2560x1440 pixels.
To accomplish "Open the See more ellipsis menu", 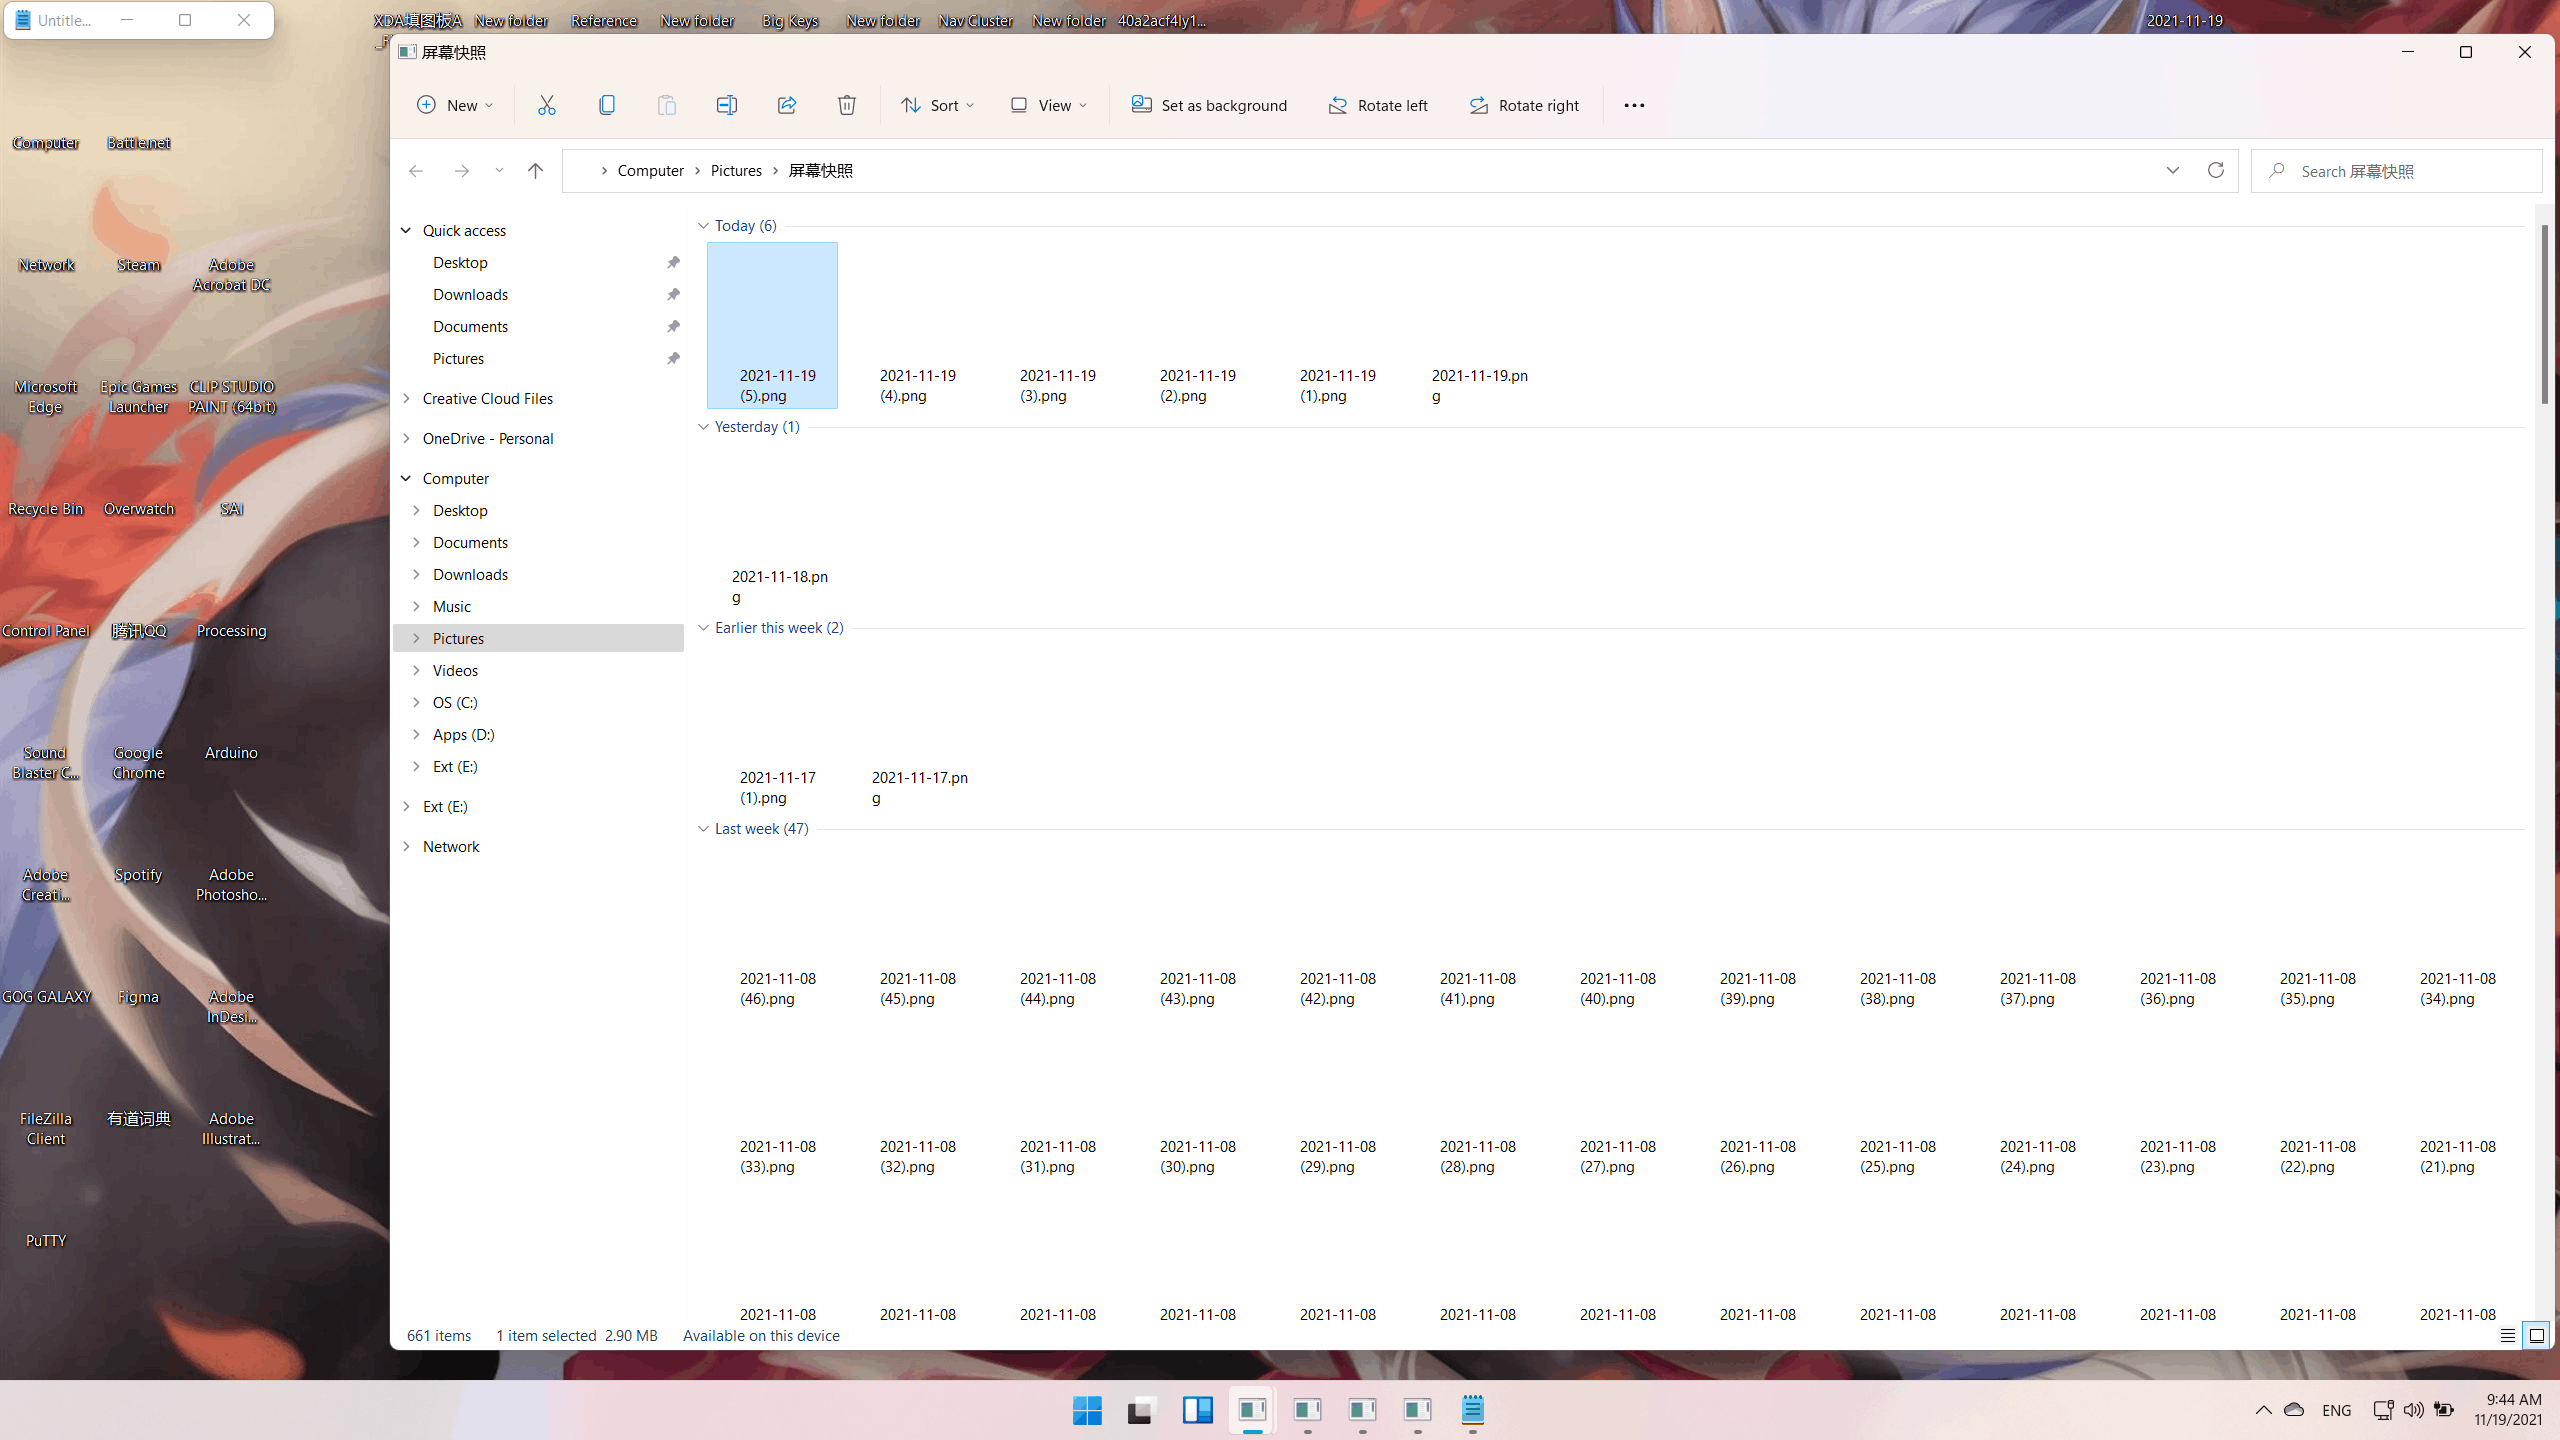I will [x=1634, y=105].
